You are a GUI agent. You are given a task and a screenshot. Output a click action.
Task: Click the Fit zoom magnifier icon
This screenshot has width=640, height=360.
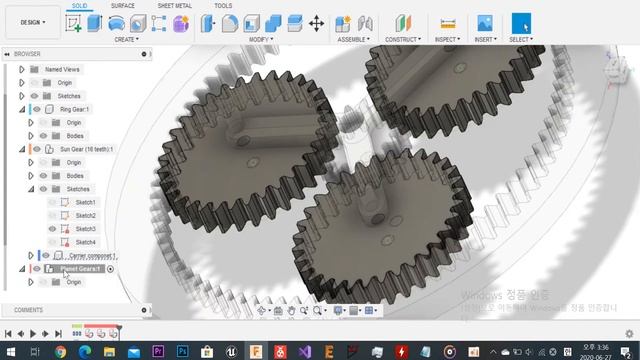317,311
